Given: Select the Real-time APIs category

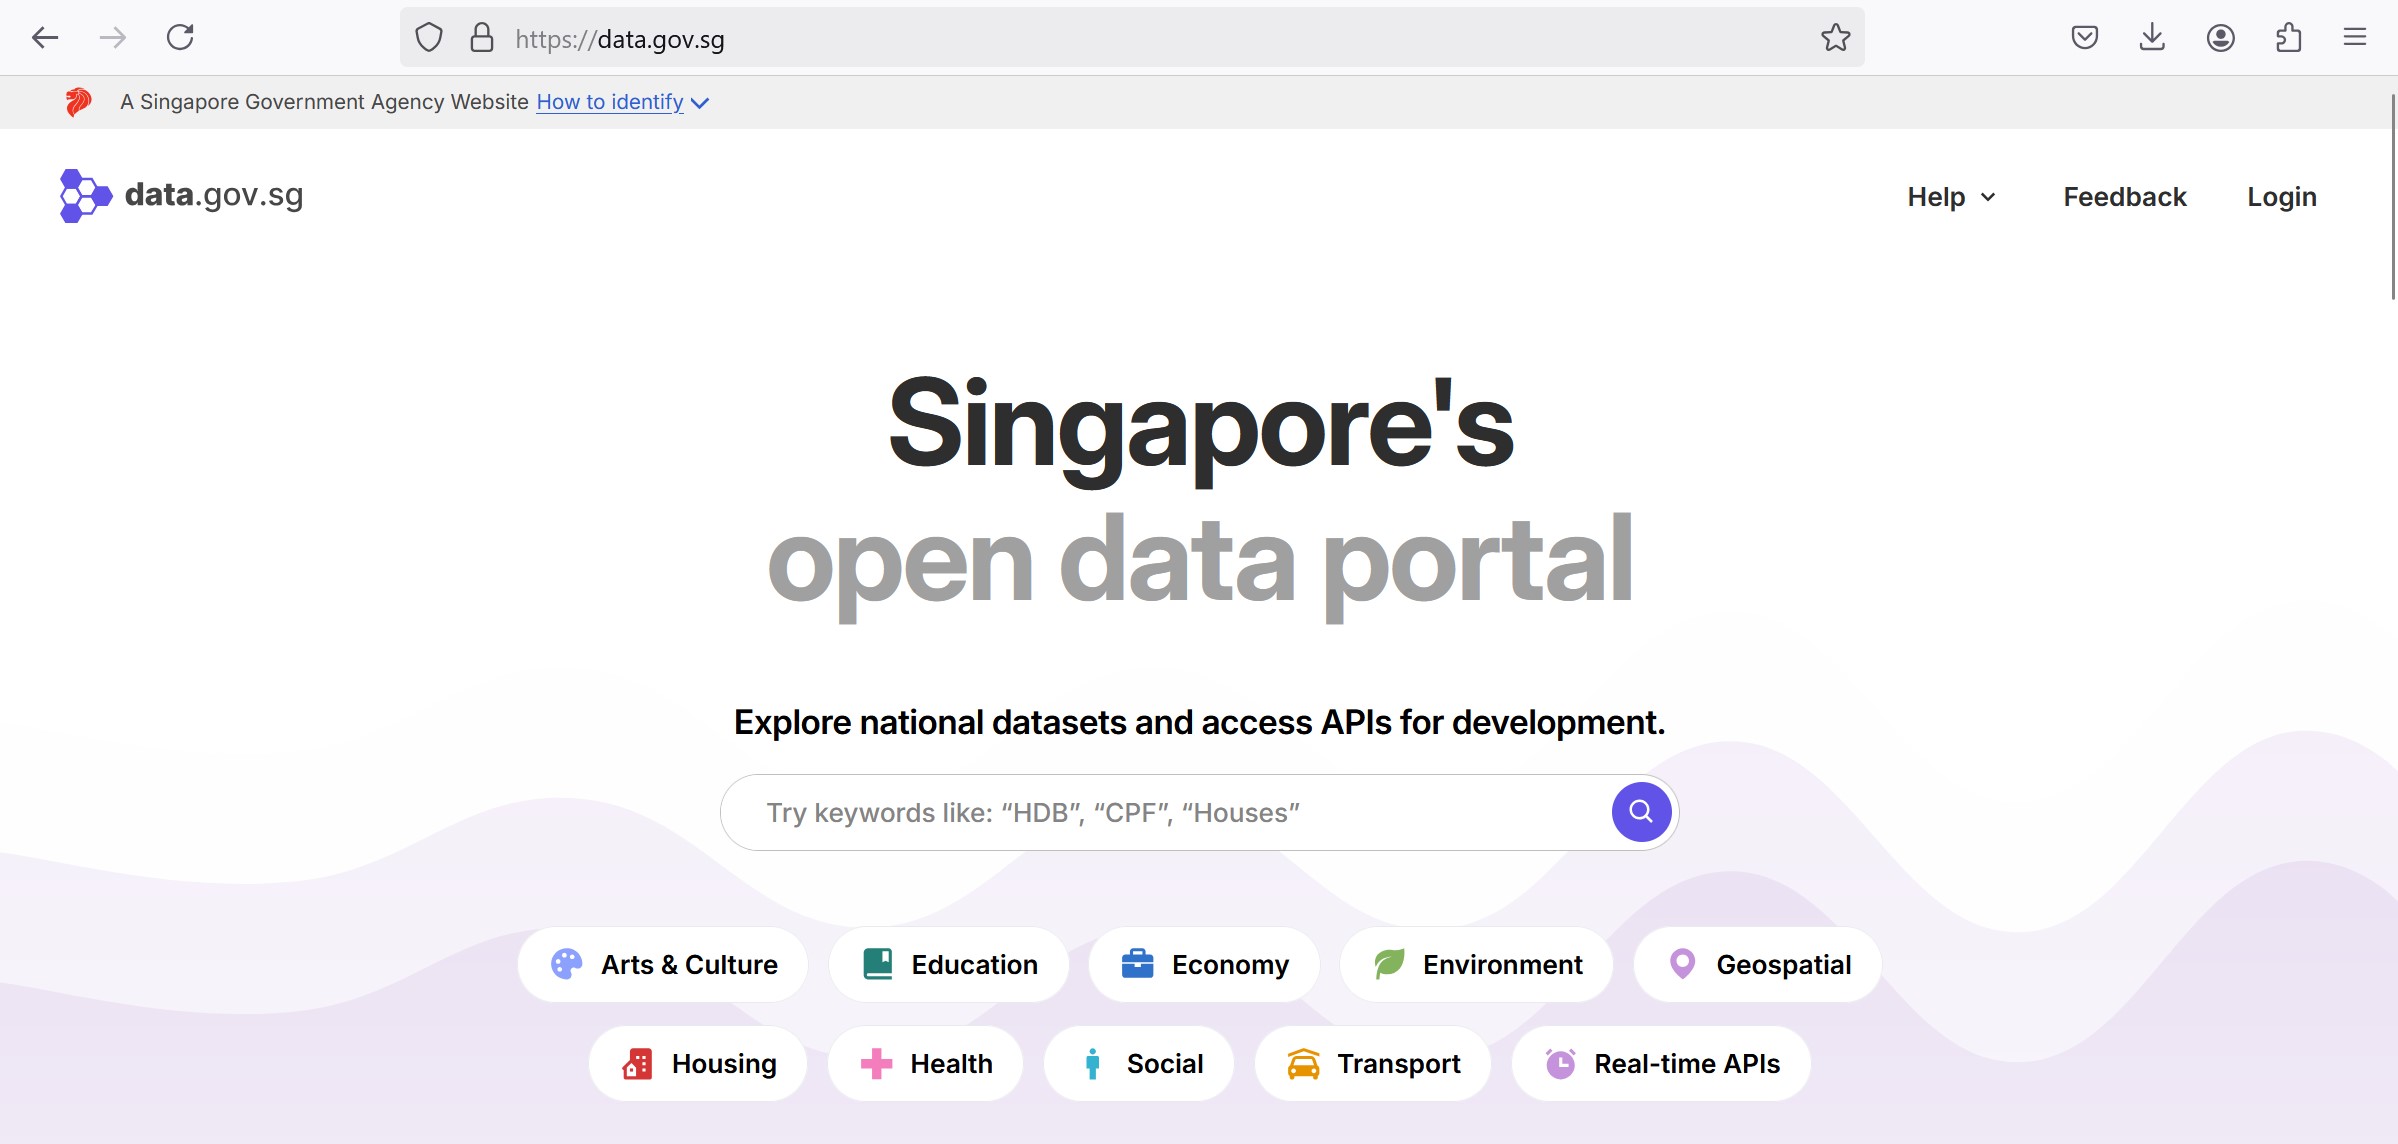Looking at the screenshot, I should pyautogui.click(x=1661, y=1063).
